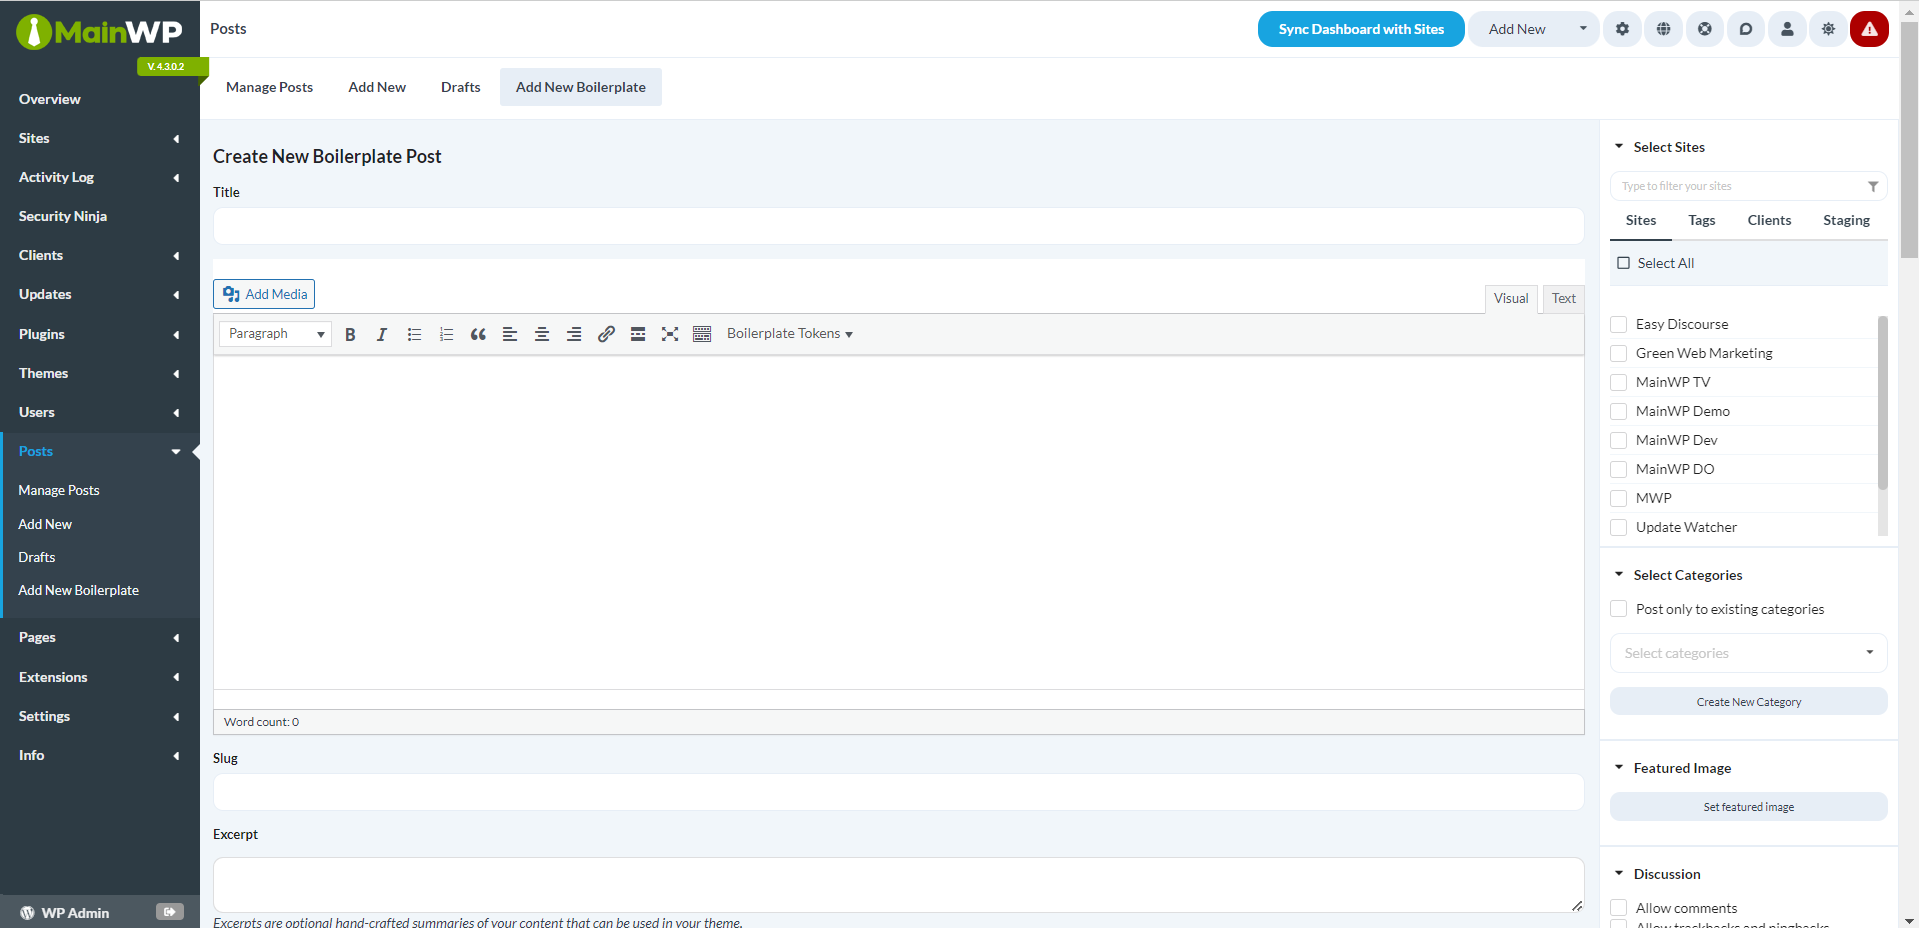This screenshot has width=1919, height=928.
Task: Click Create New Category button
Action: pyautogui.click(x=1748, y=702)
